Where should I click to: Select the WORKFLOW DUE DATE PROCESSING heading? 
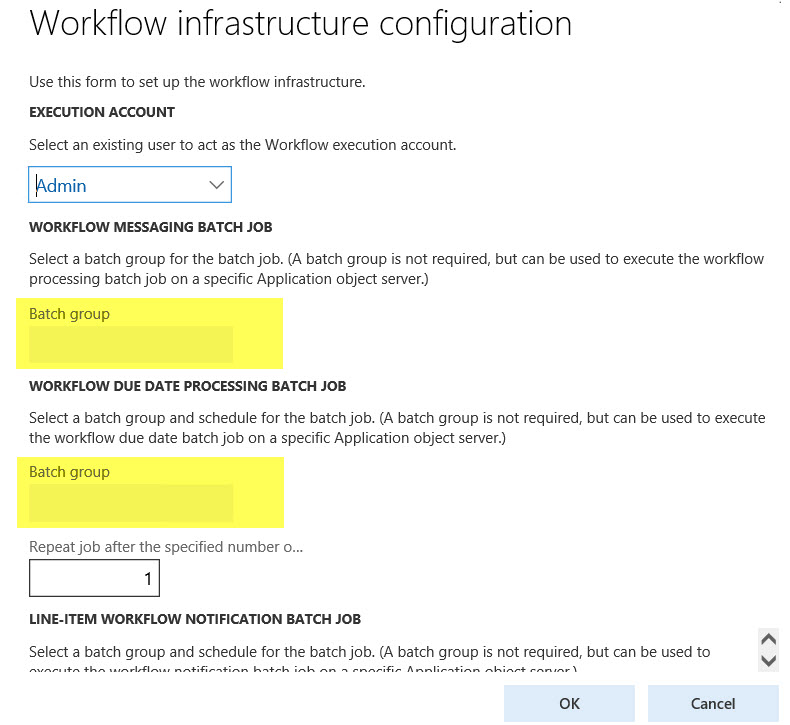[188, 386]
